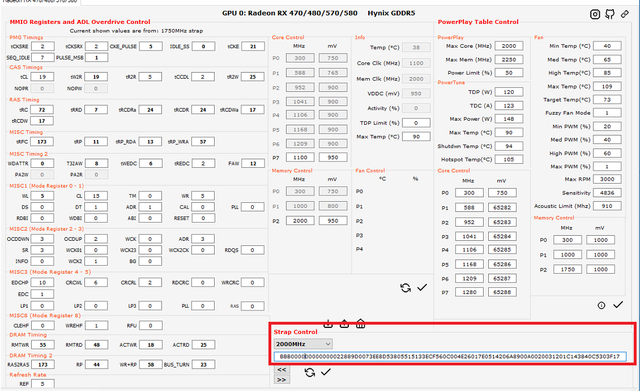Edit the tRC value field
The width and height of the screenshot is (640, 391).
tap(42, 110)
